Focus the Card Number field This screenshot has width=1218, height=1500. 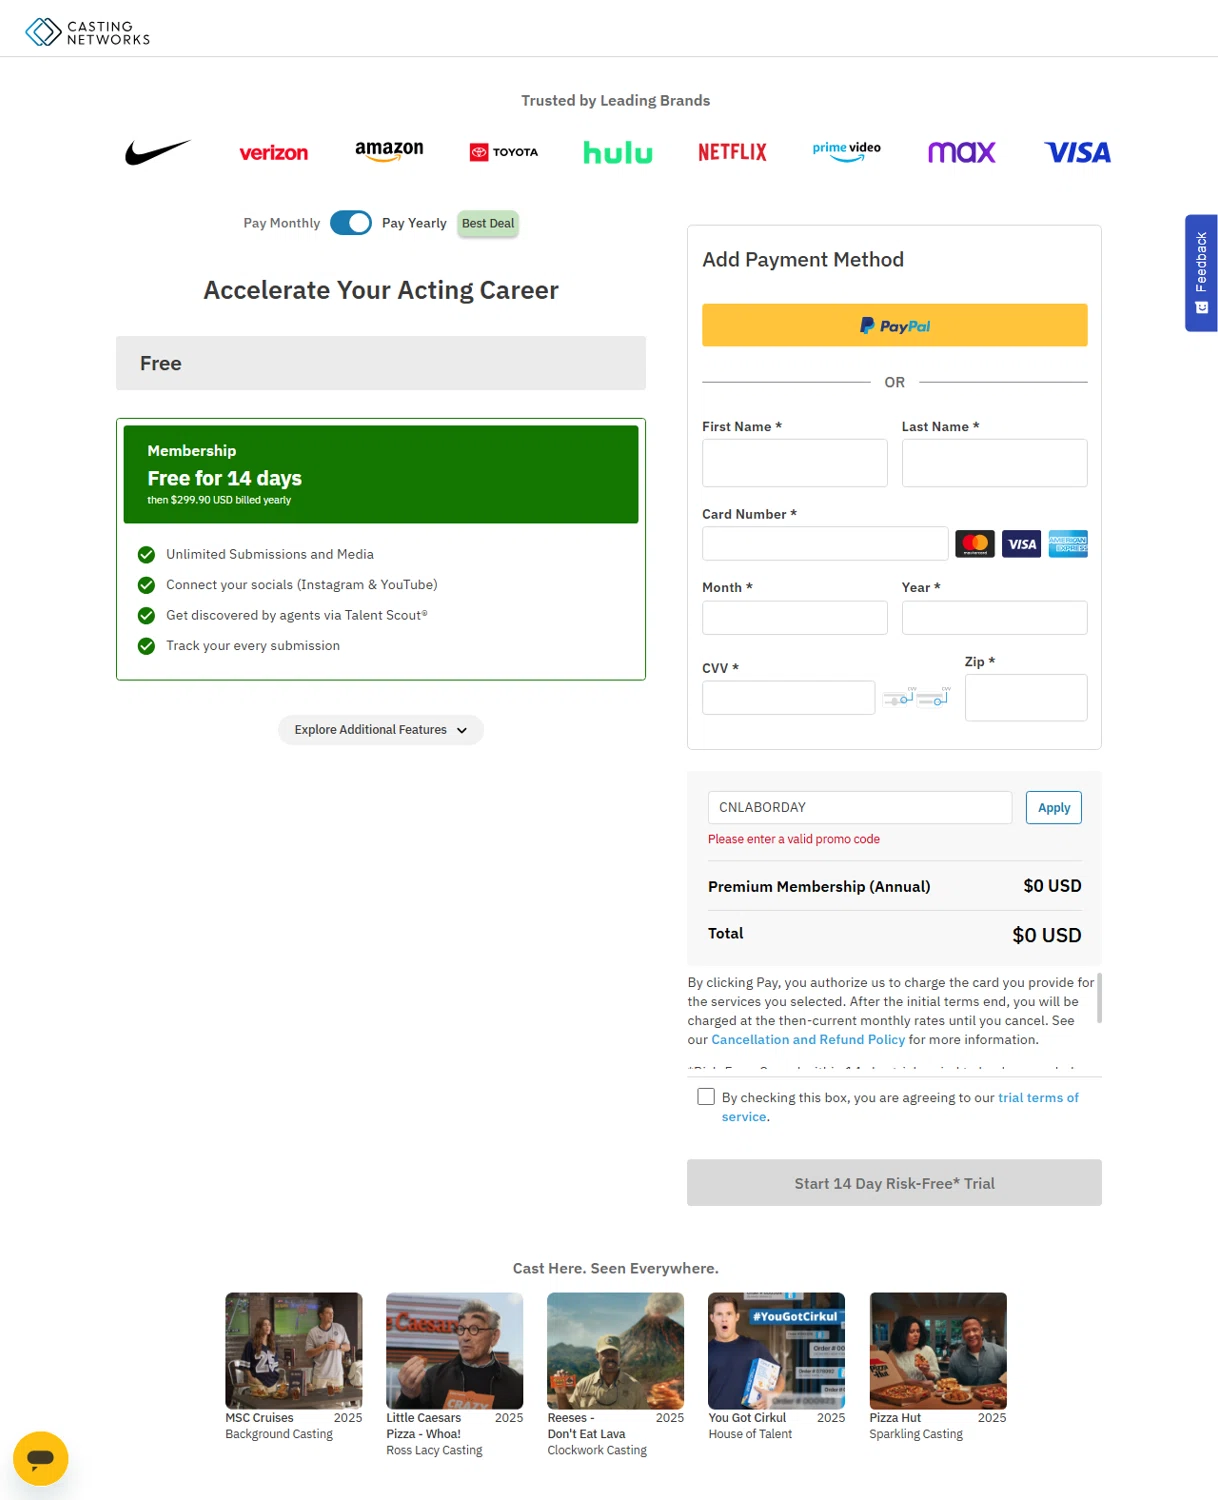[x=825, y=544]
